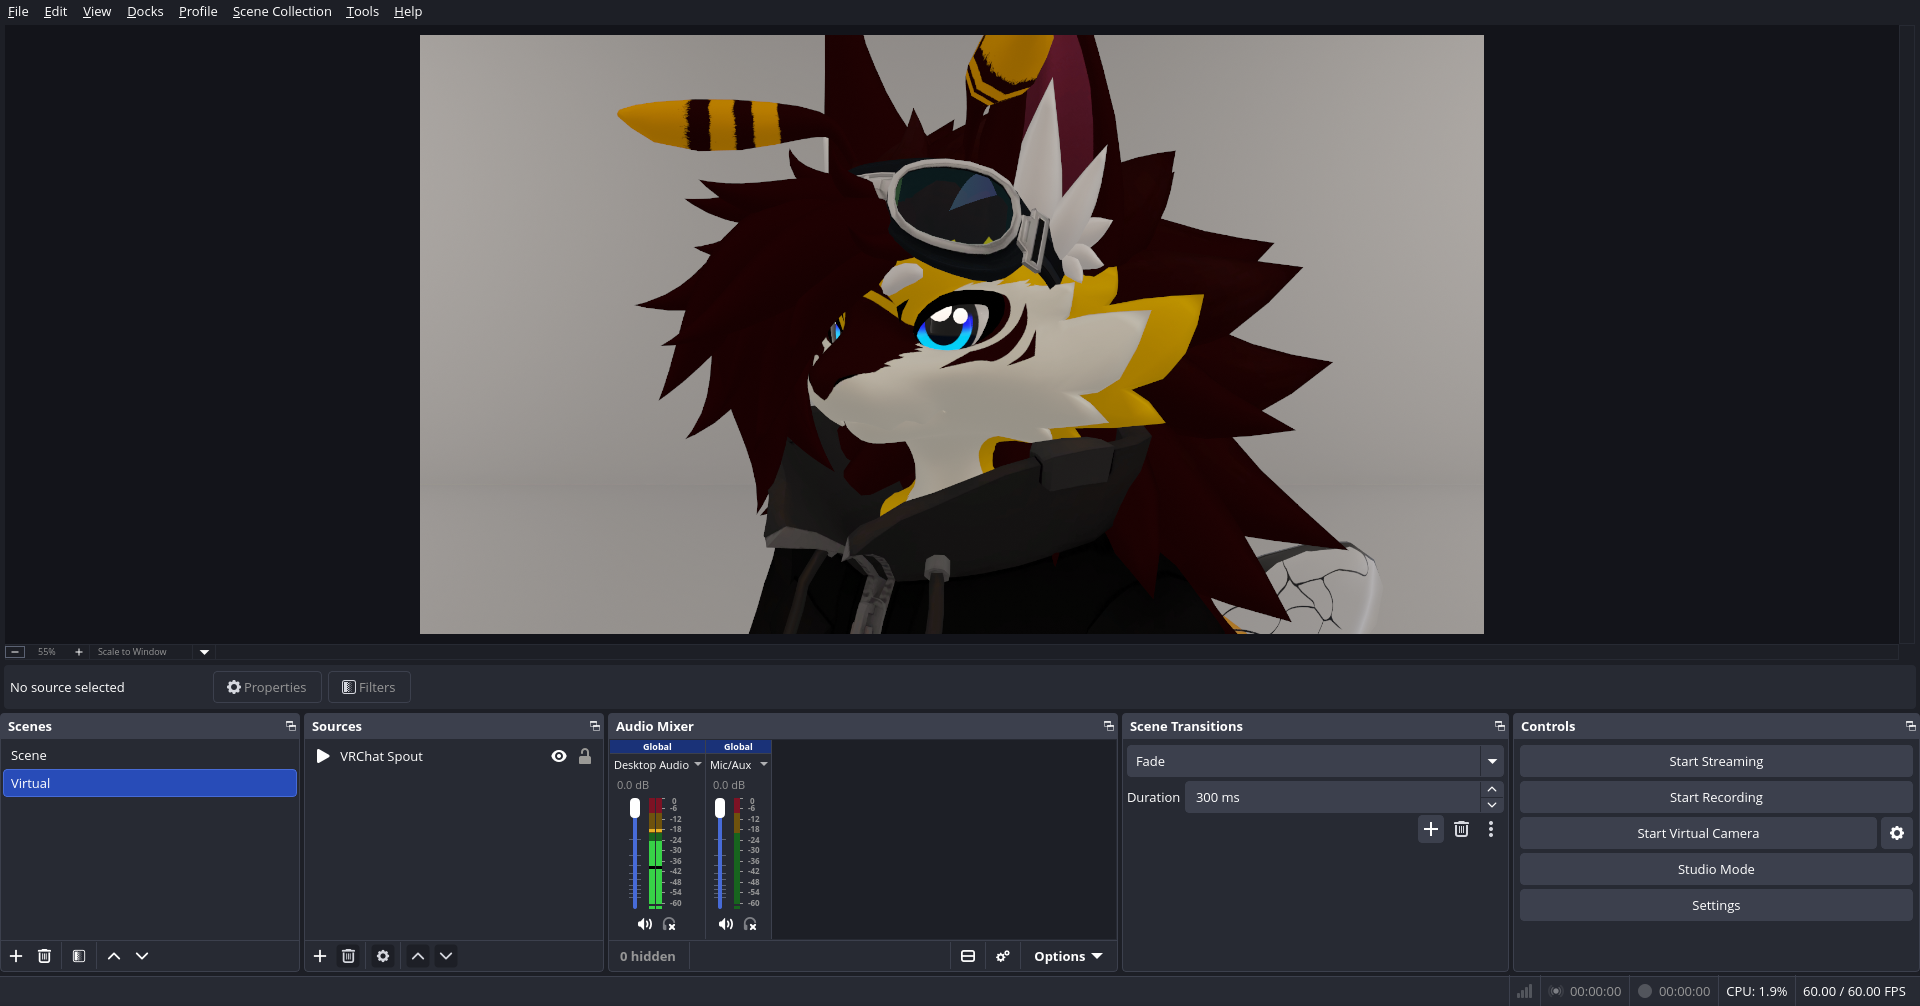Click Start Recording button

(1716, 797)
